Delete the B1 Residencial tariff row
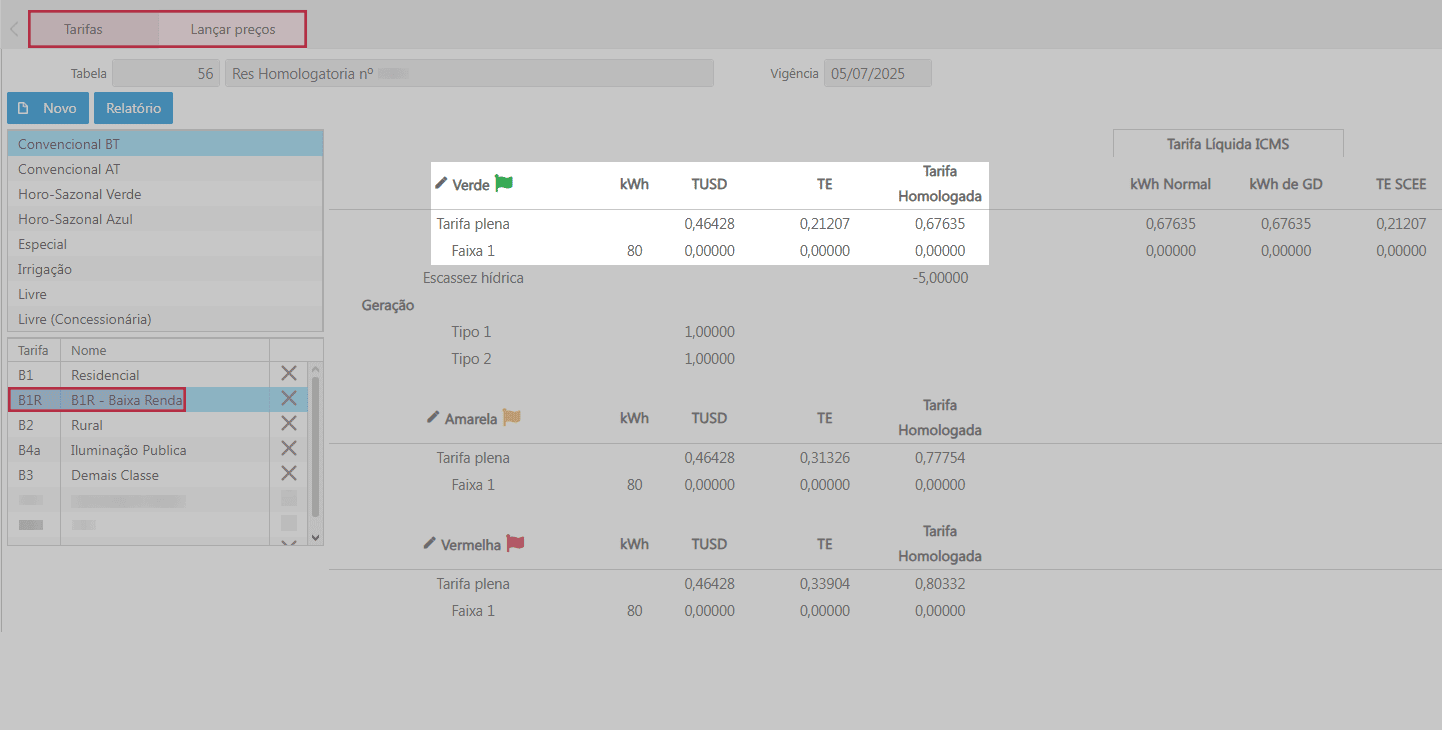Image resolution: width=1442 pixels, height=730 pixels. click(x=289, y=374)
